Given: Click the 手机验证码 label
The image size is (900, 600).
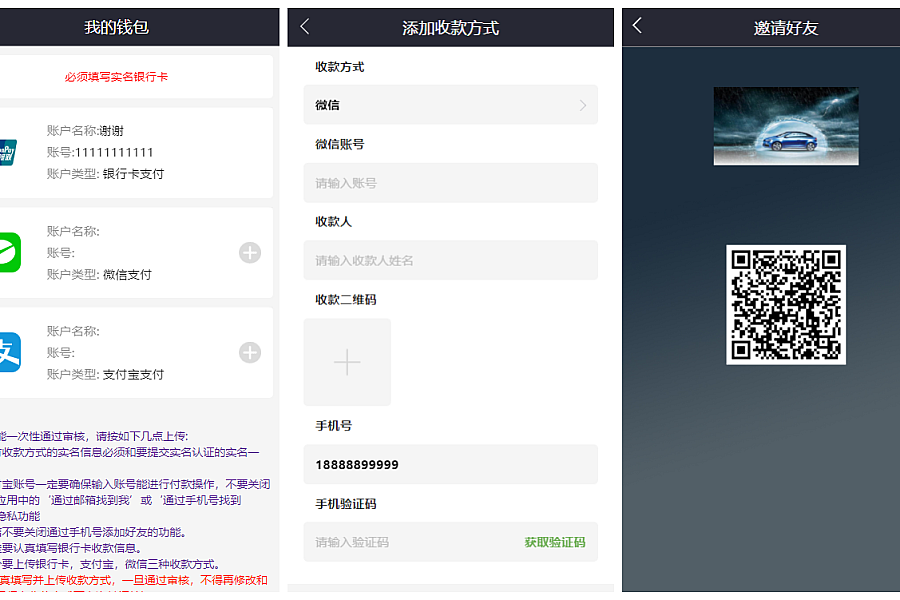Looking at the screenshot, I should tap(346, 504).
